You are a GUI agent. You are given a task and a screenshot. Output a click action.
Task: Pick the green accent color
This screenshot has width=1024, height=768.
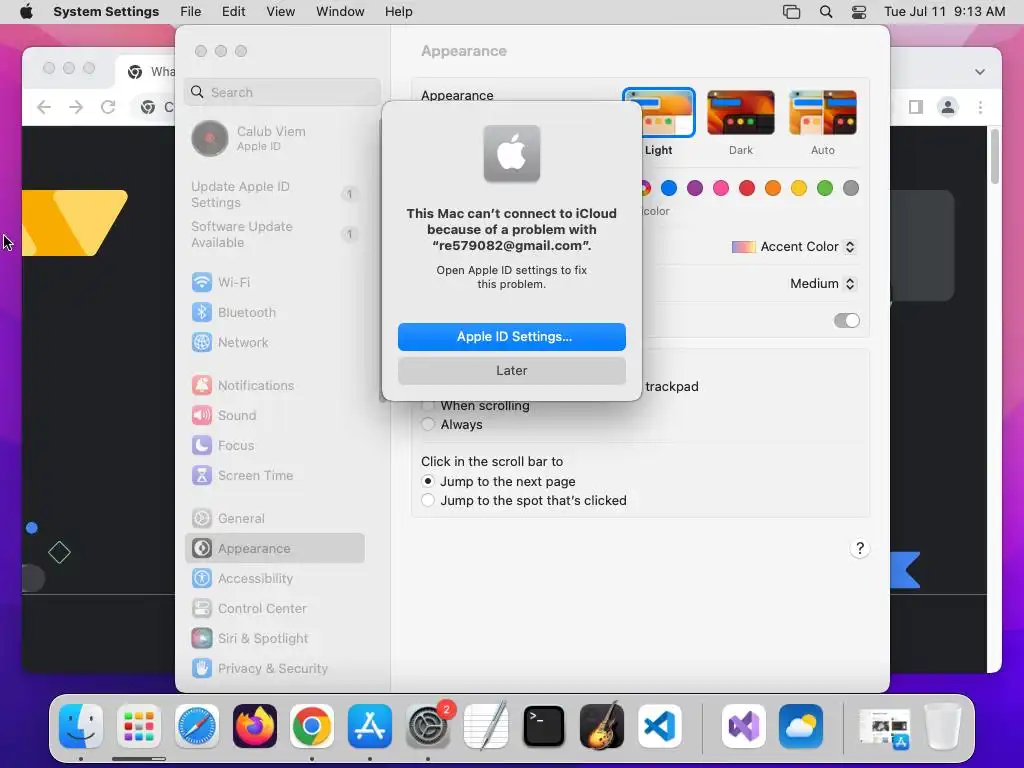[x=825, y=188]
